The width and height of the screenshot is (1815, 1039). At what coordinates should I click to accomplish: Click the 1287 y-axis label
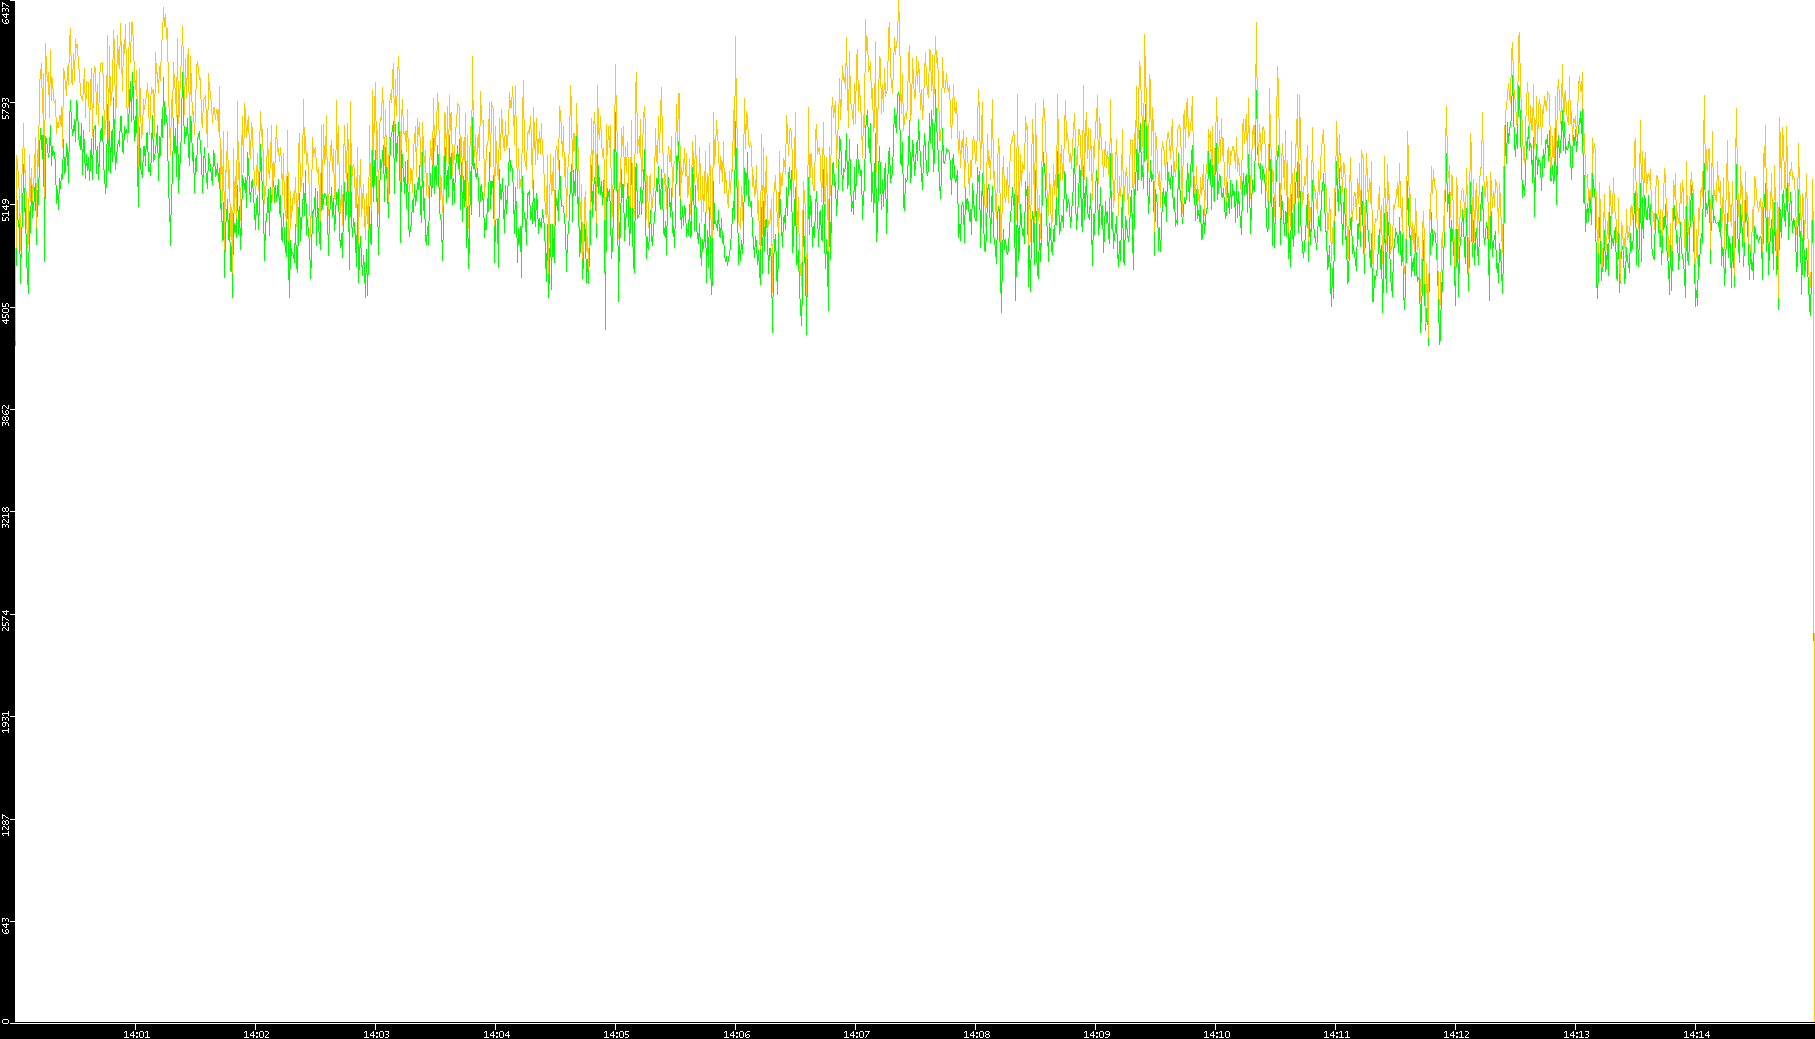click(6, 825)
